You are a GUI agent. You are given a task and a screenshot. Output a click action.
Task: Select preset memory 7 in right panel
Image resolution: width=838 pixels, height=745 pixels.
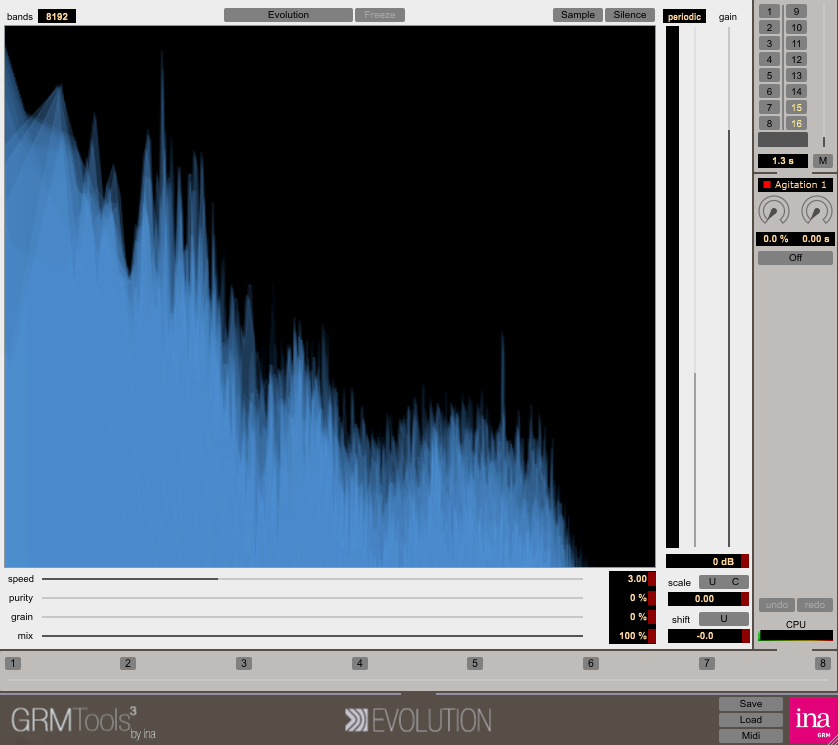(769, 108)
